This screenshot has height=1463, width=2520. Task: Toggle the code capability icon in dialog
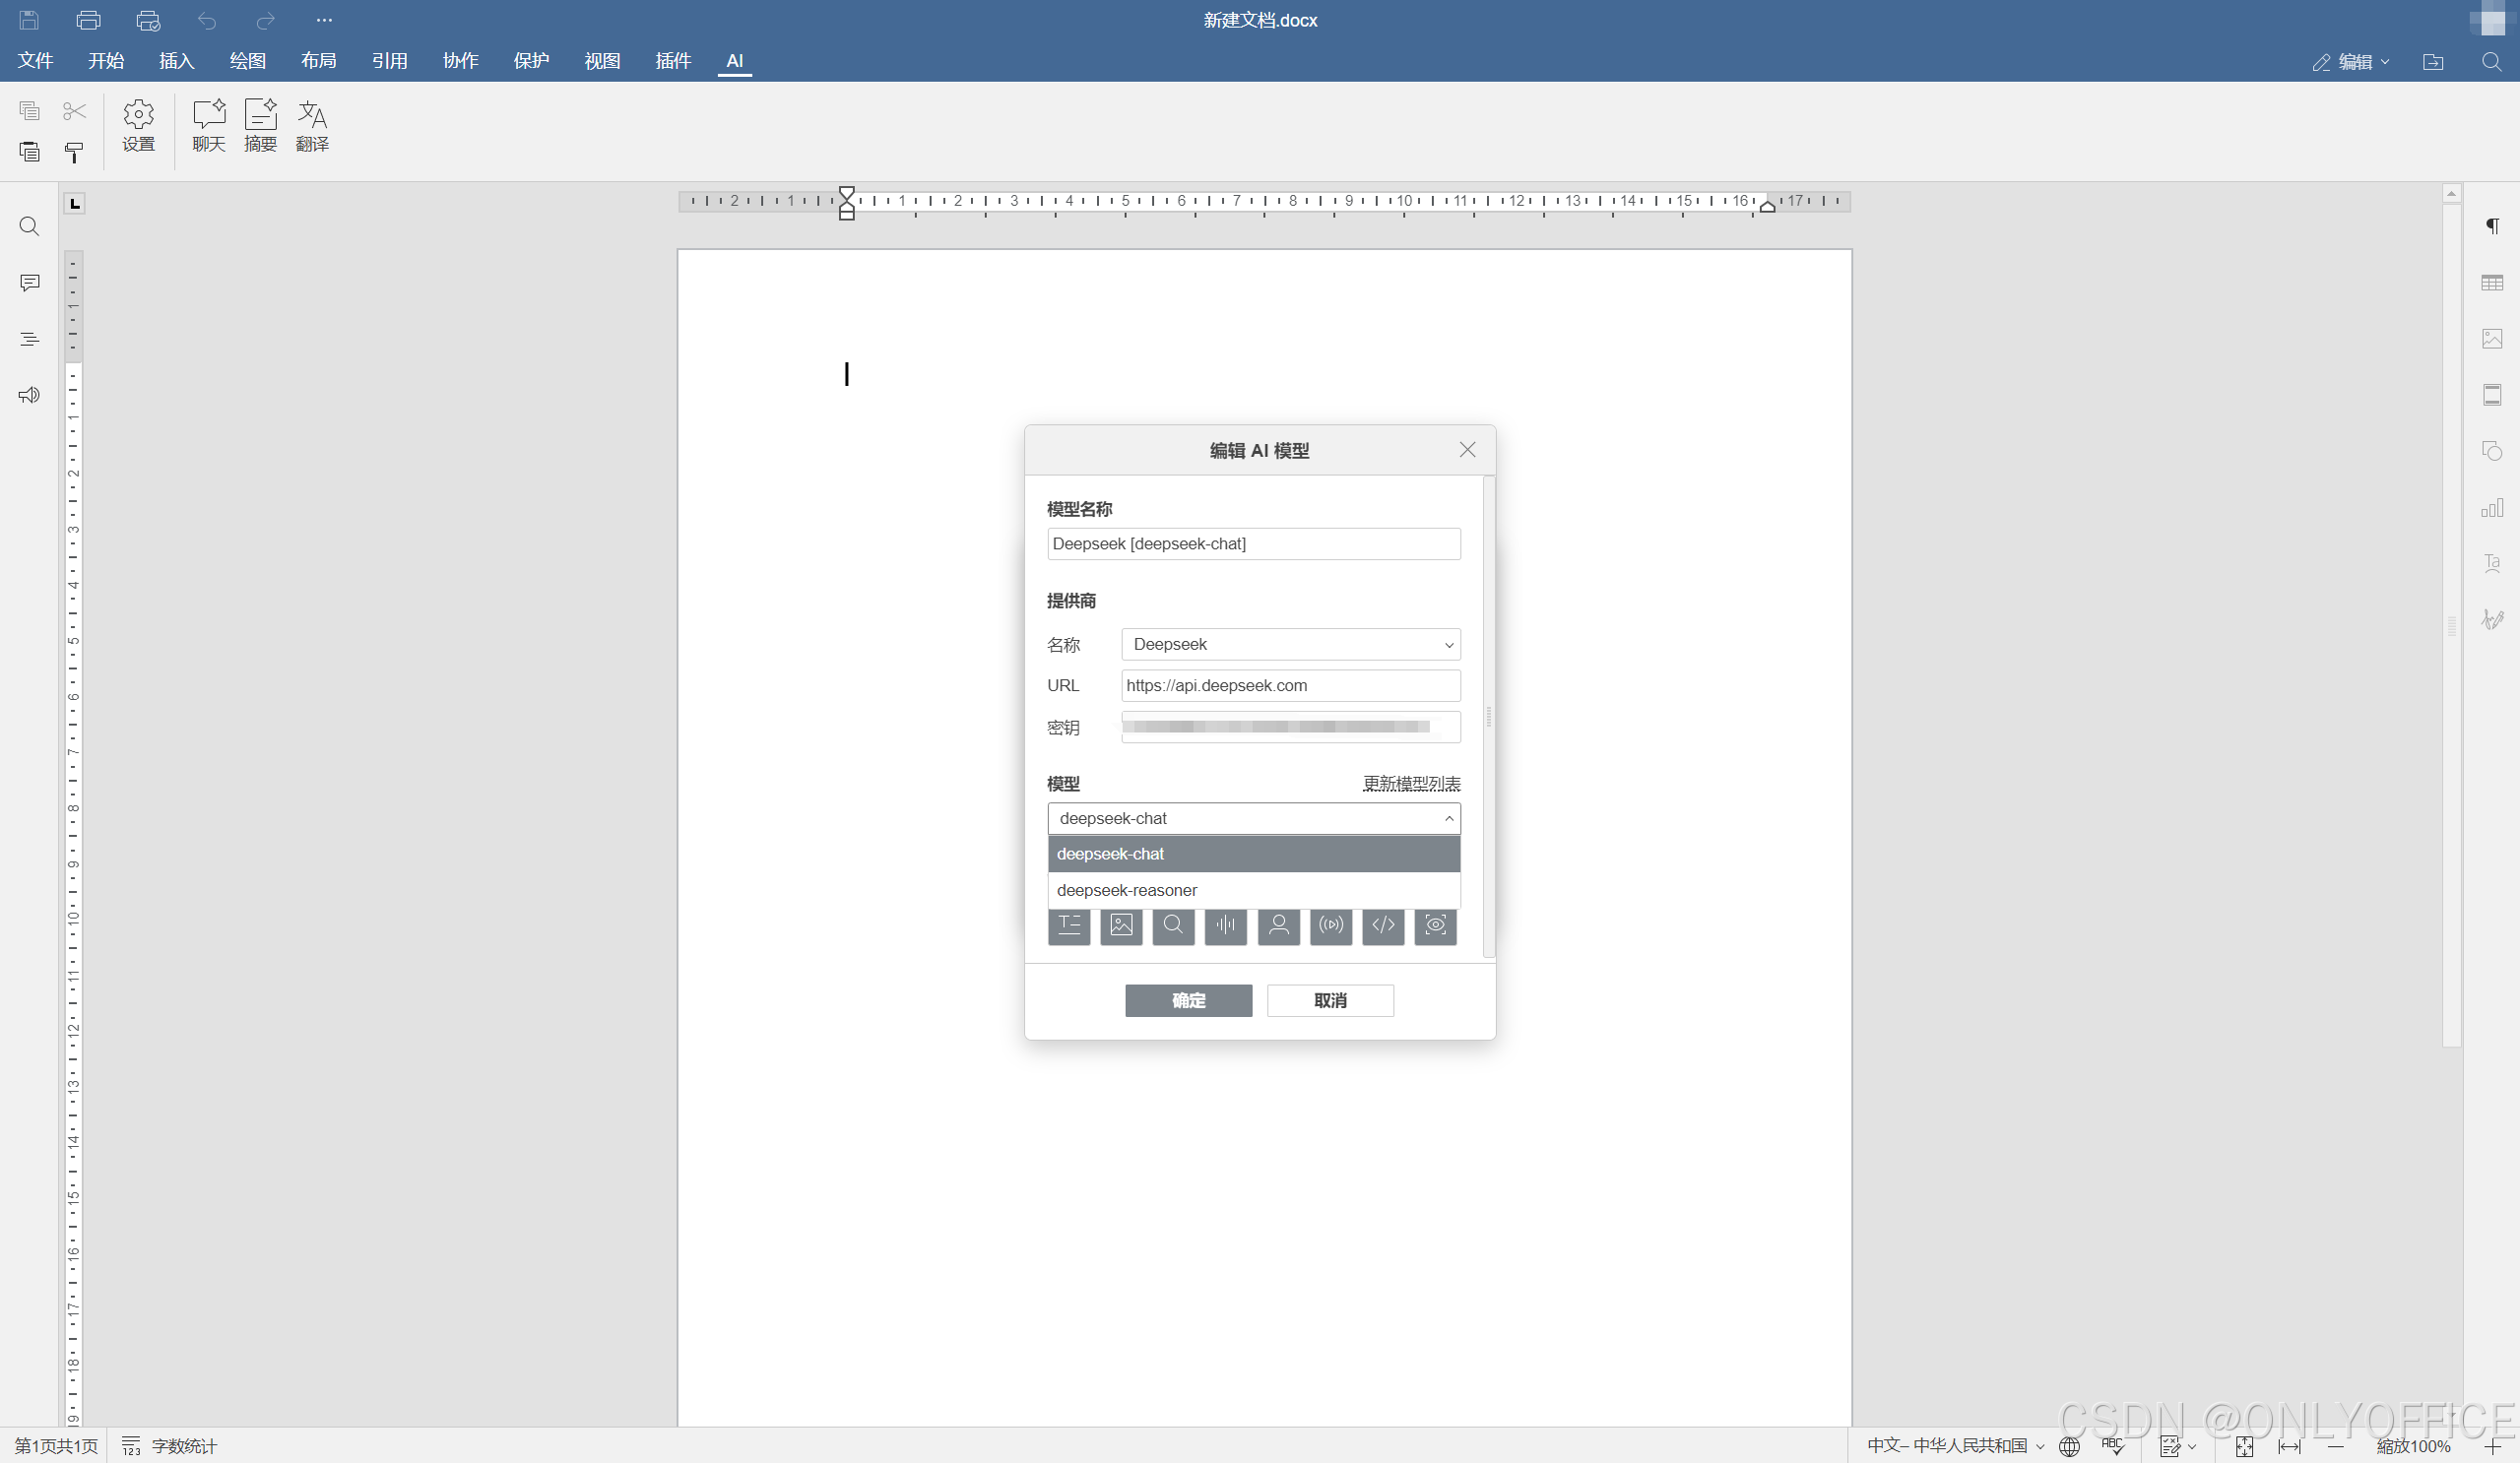click(x=1383, y=925)
